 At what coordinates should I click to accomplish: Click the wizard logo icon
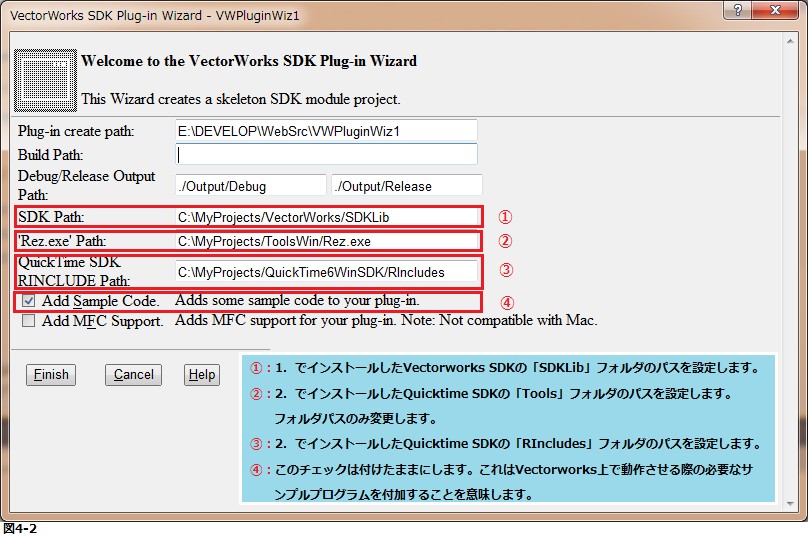(45, 80)
